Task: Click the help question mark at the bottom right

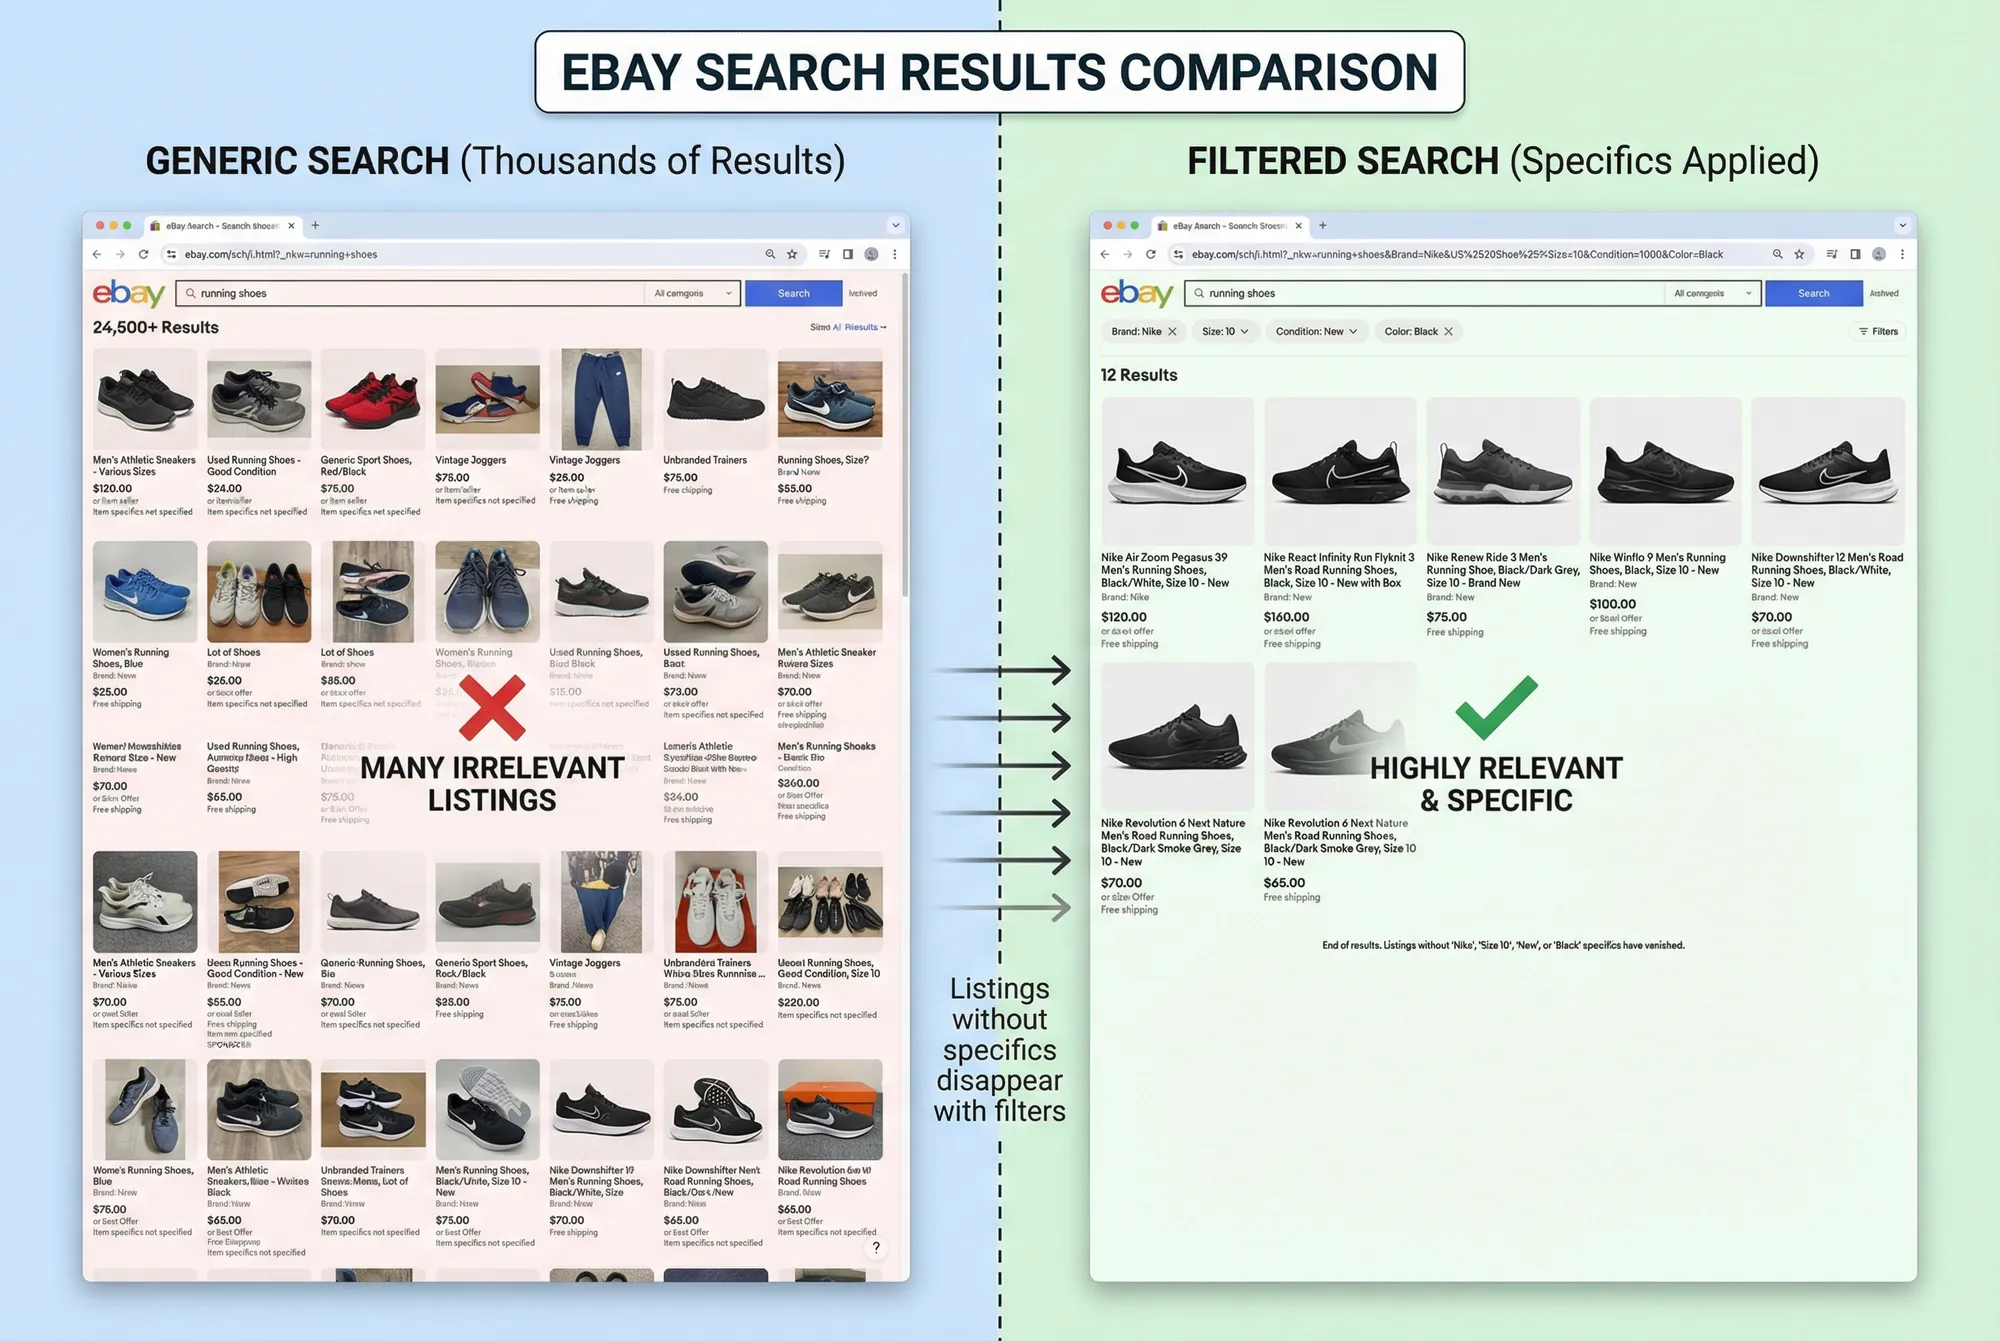Action: point(876,1247)
